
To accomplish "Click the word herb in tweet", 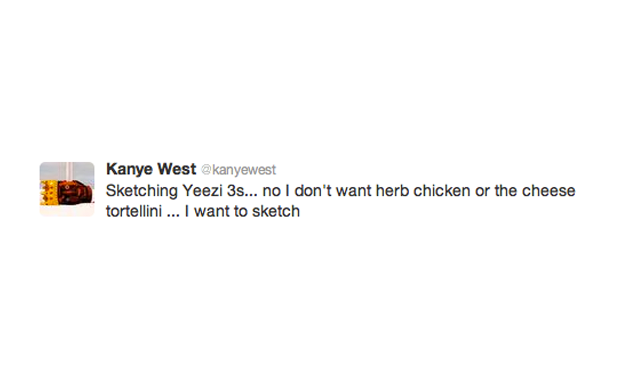I will tap(392, 191).
